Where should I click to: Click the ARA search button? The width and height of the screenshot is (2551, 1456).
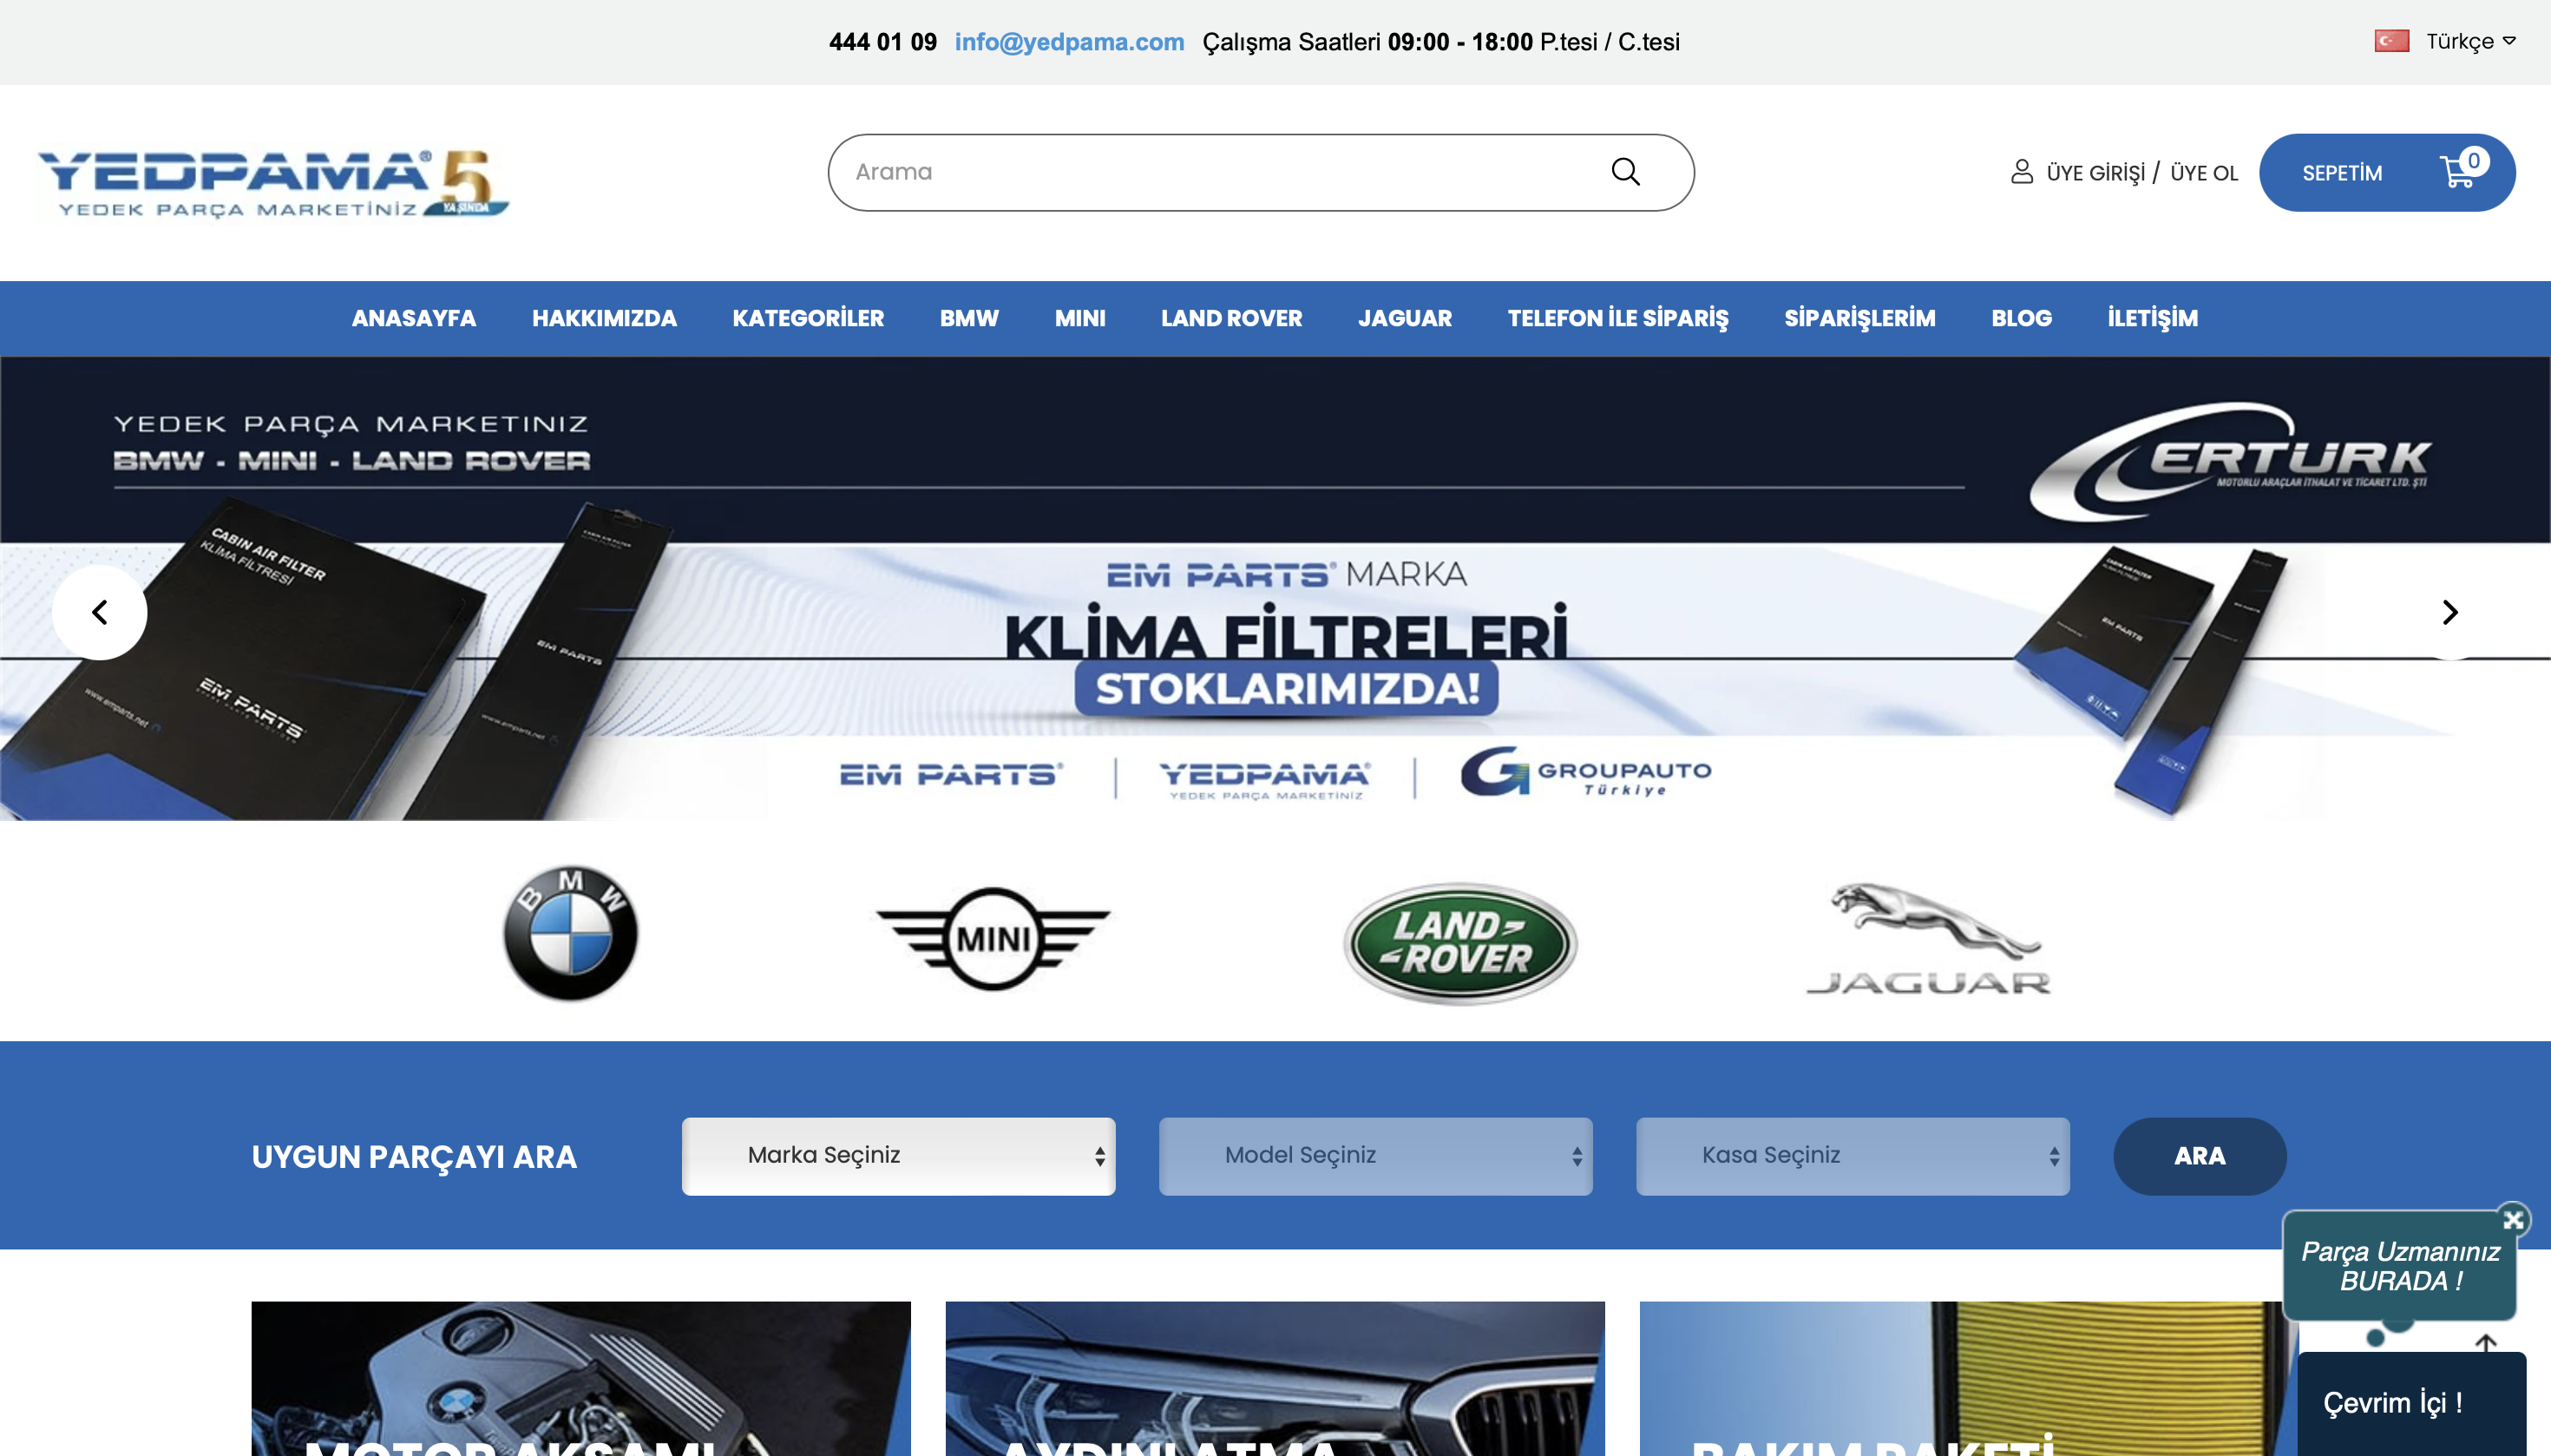[2199, 1156]
